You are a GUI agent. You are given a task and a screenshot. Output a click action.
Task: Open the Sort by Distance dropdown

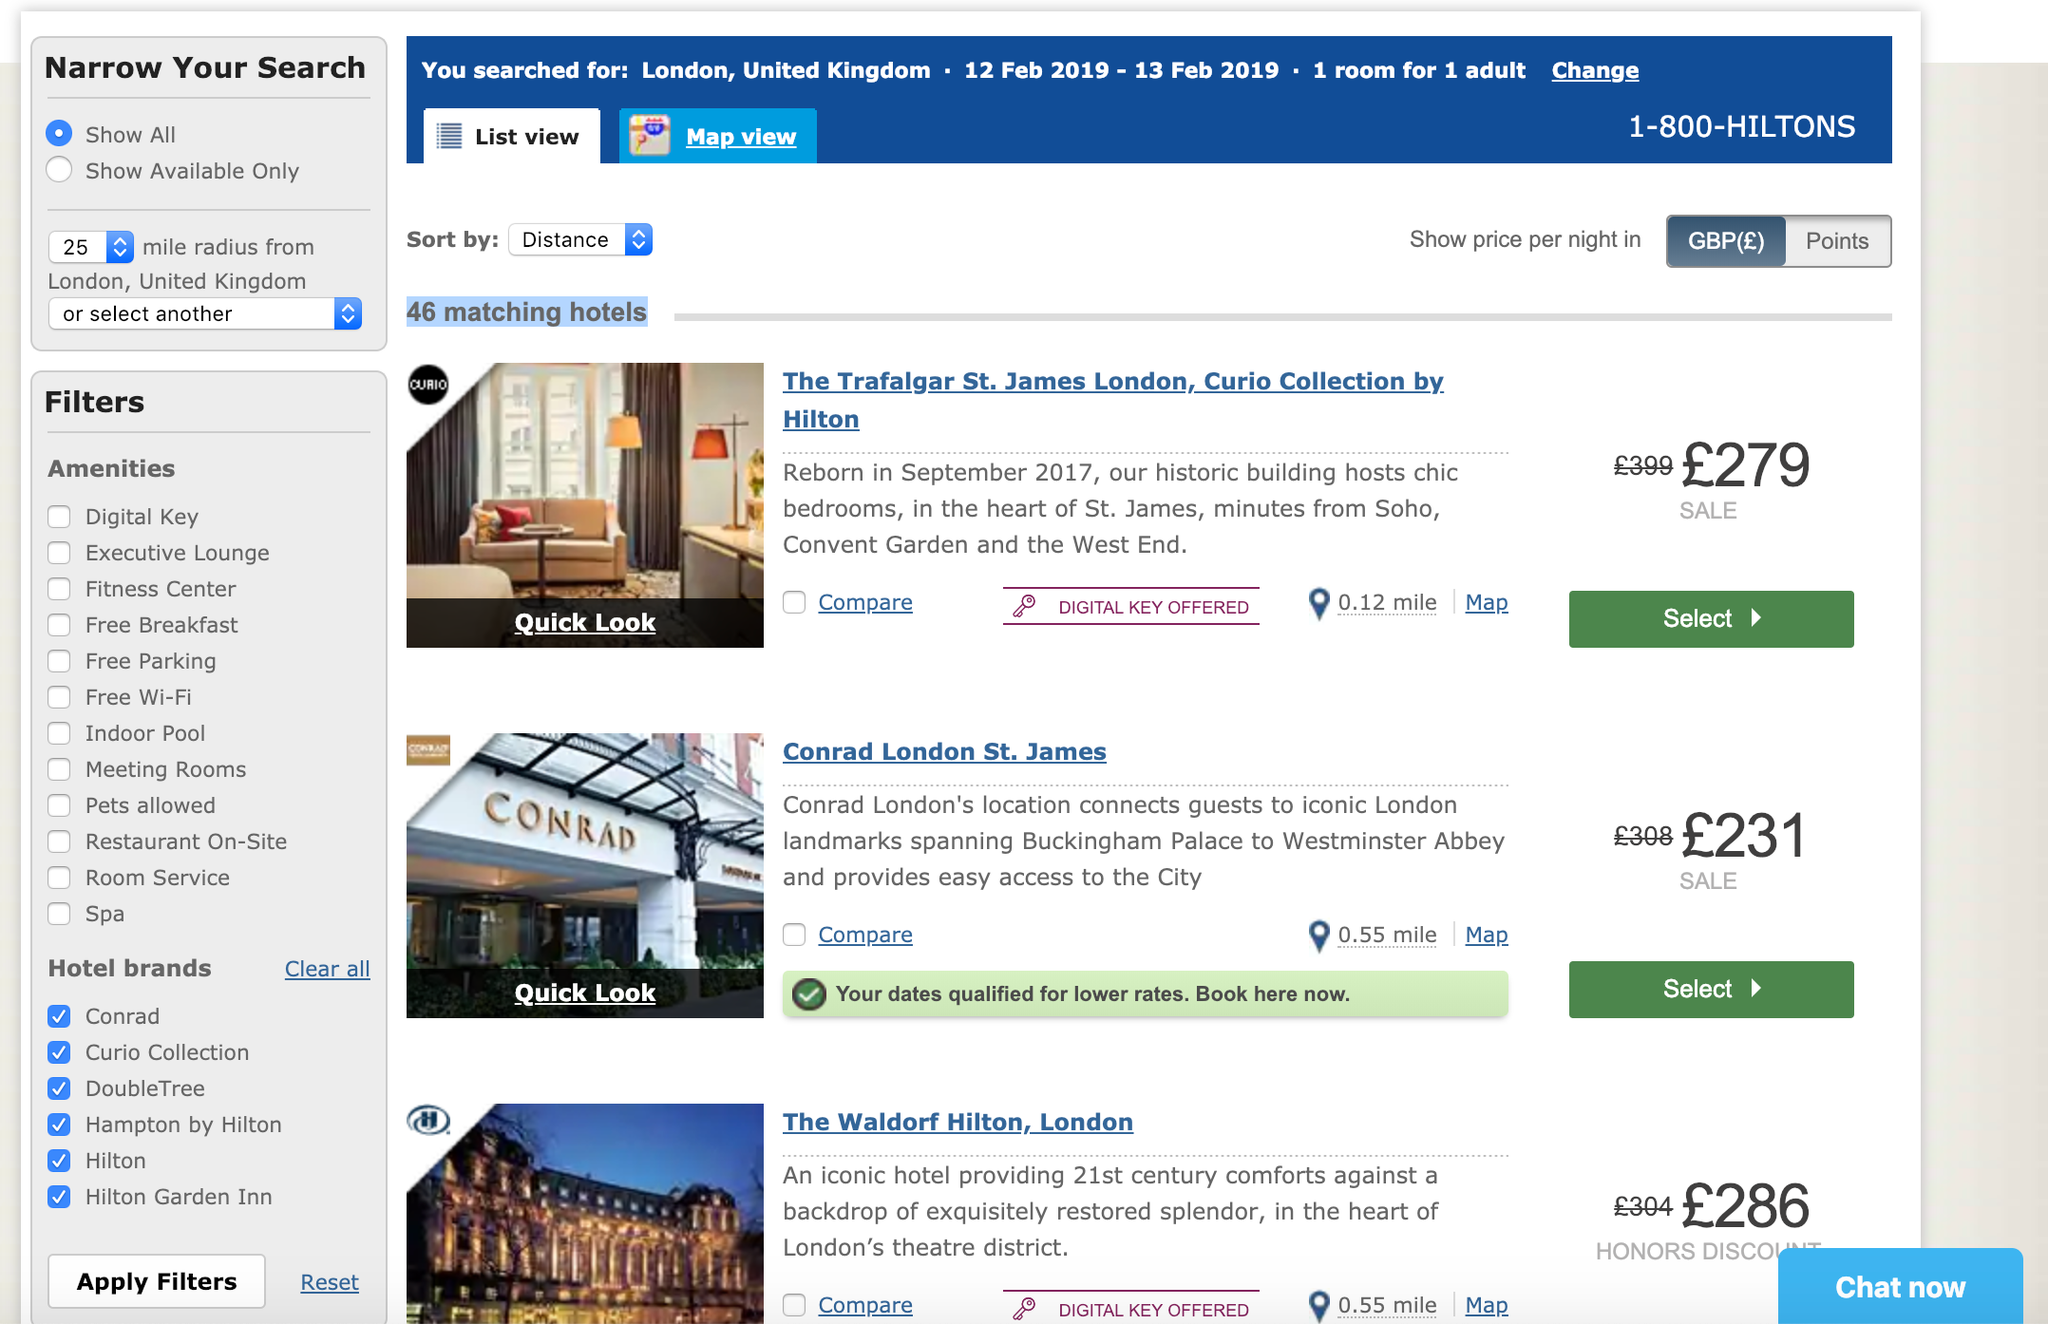pyautogui.click(x=580, y=239)
